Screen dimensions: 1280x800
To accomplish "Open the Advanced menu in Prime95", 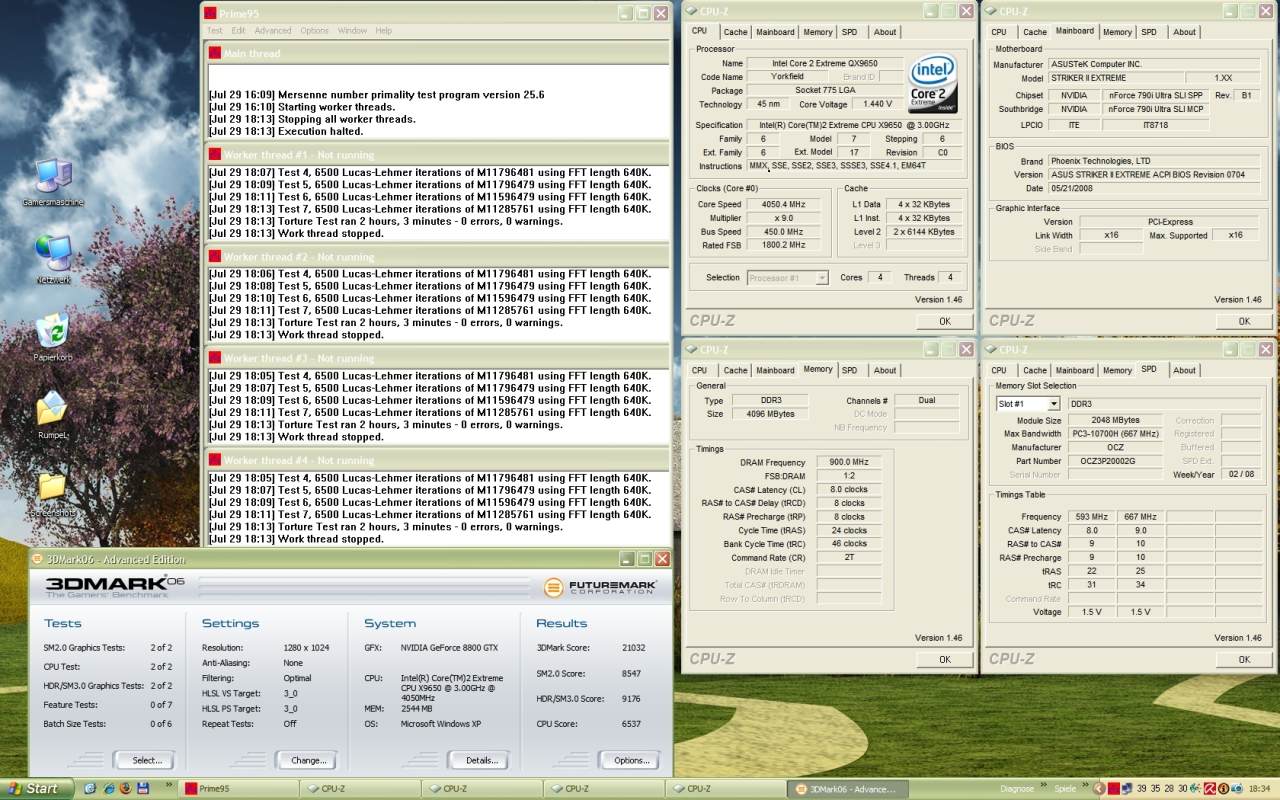I will click(x=273, y=31).
